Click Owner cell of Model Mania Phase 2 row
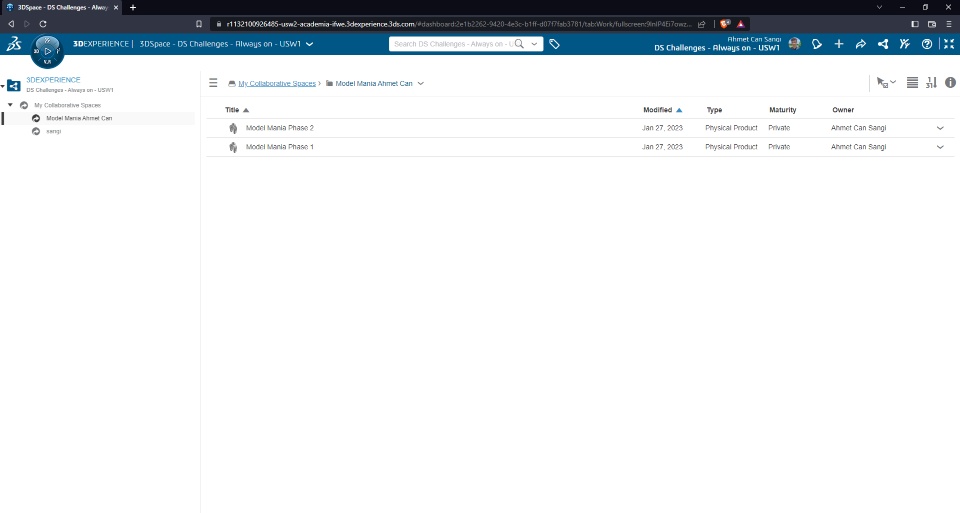This screenshot has width=960, height=513. 858,128
